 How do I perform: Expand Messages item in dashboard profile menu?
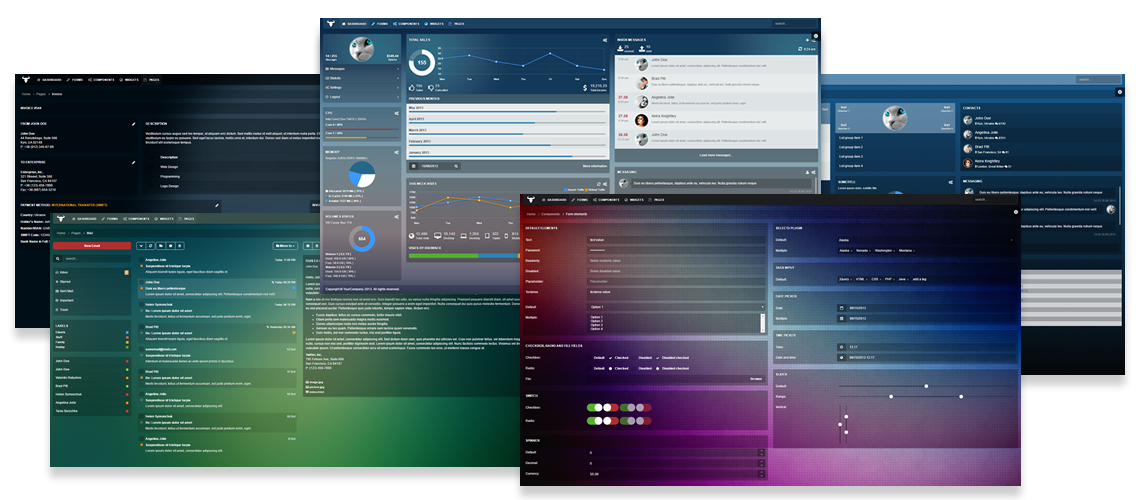click(362, 68)
